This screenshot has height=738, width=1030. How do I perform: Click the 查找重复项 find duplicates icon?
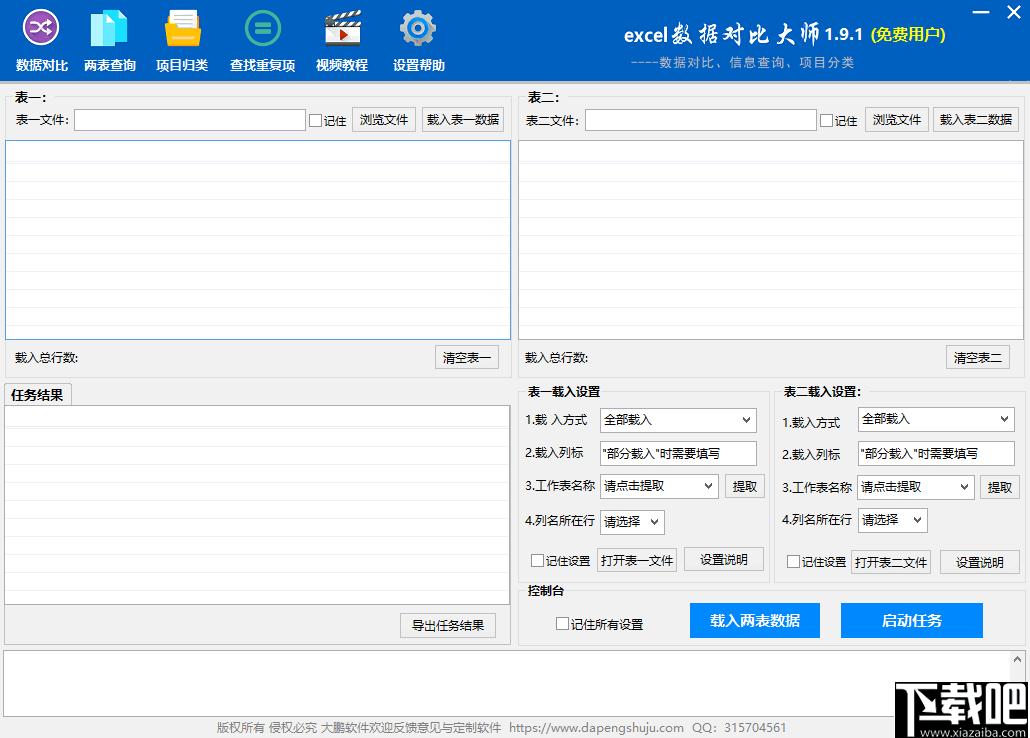(x=262, y=40)
